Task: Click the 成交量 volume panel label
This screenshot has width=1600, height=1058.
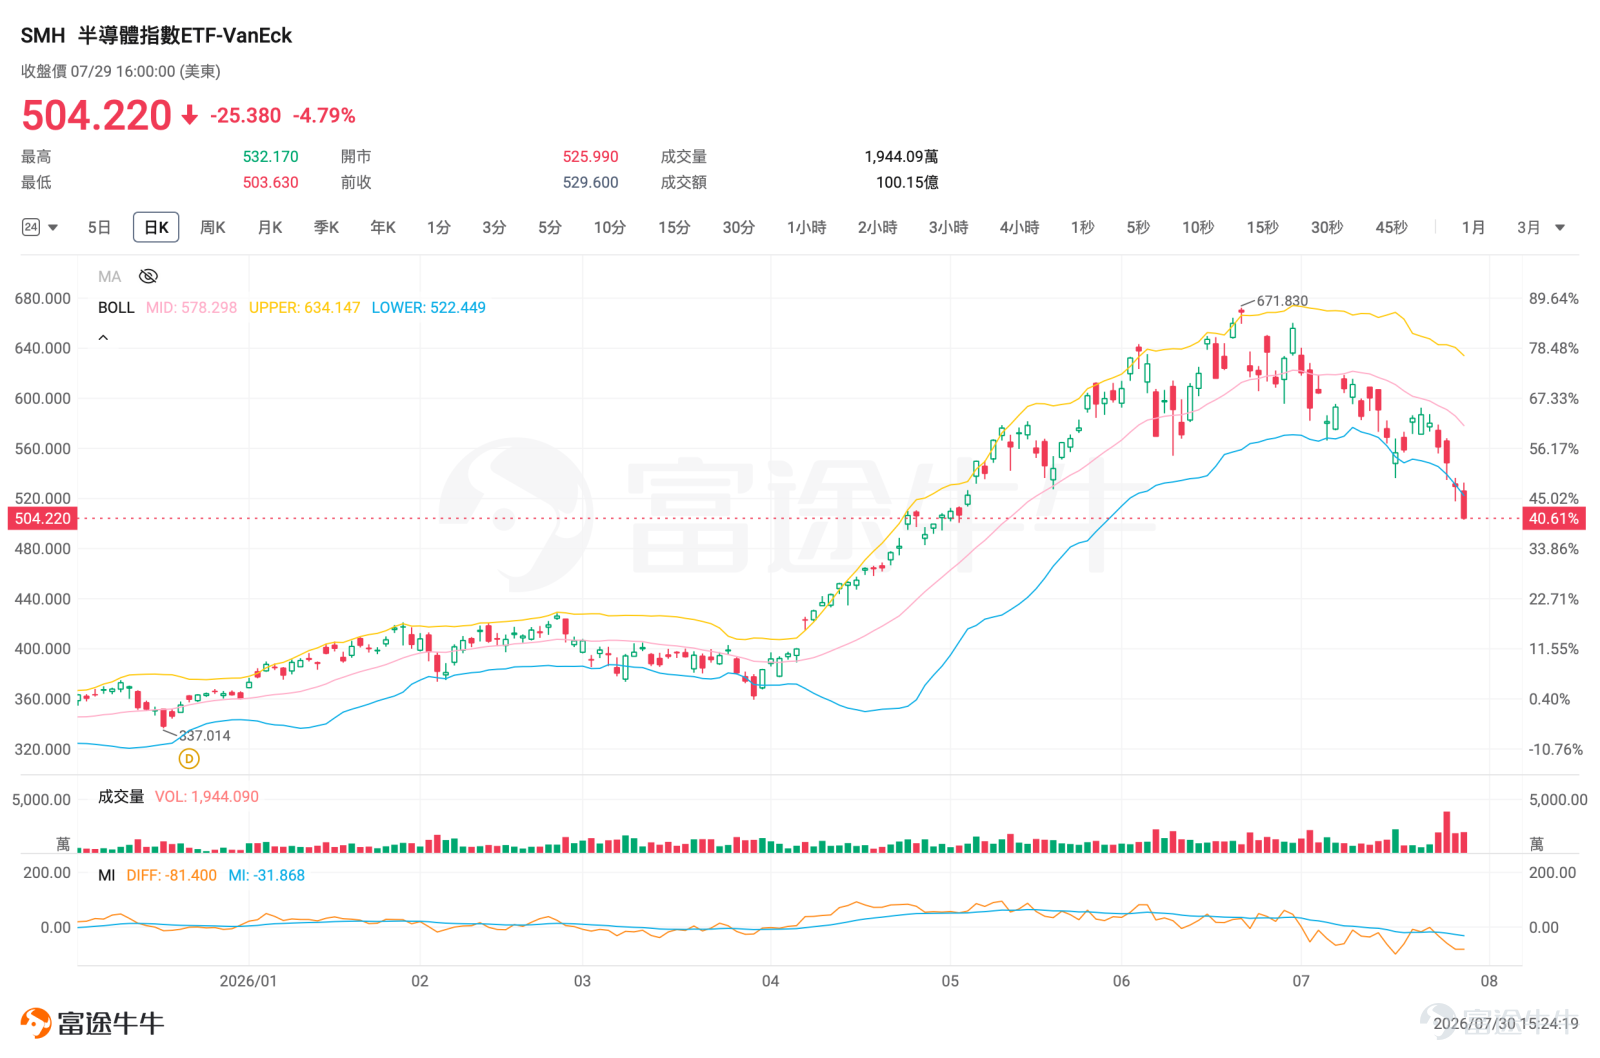Action: pos(121,796)
